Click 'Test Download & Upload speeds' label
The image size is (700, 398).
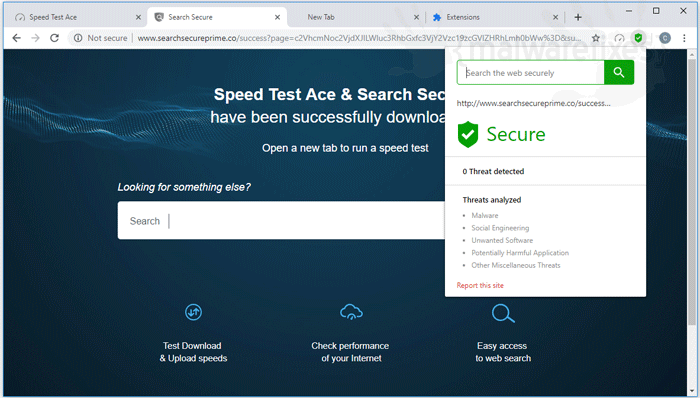tap(193, 352)
